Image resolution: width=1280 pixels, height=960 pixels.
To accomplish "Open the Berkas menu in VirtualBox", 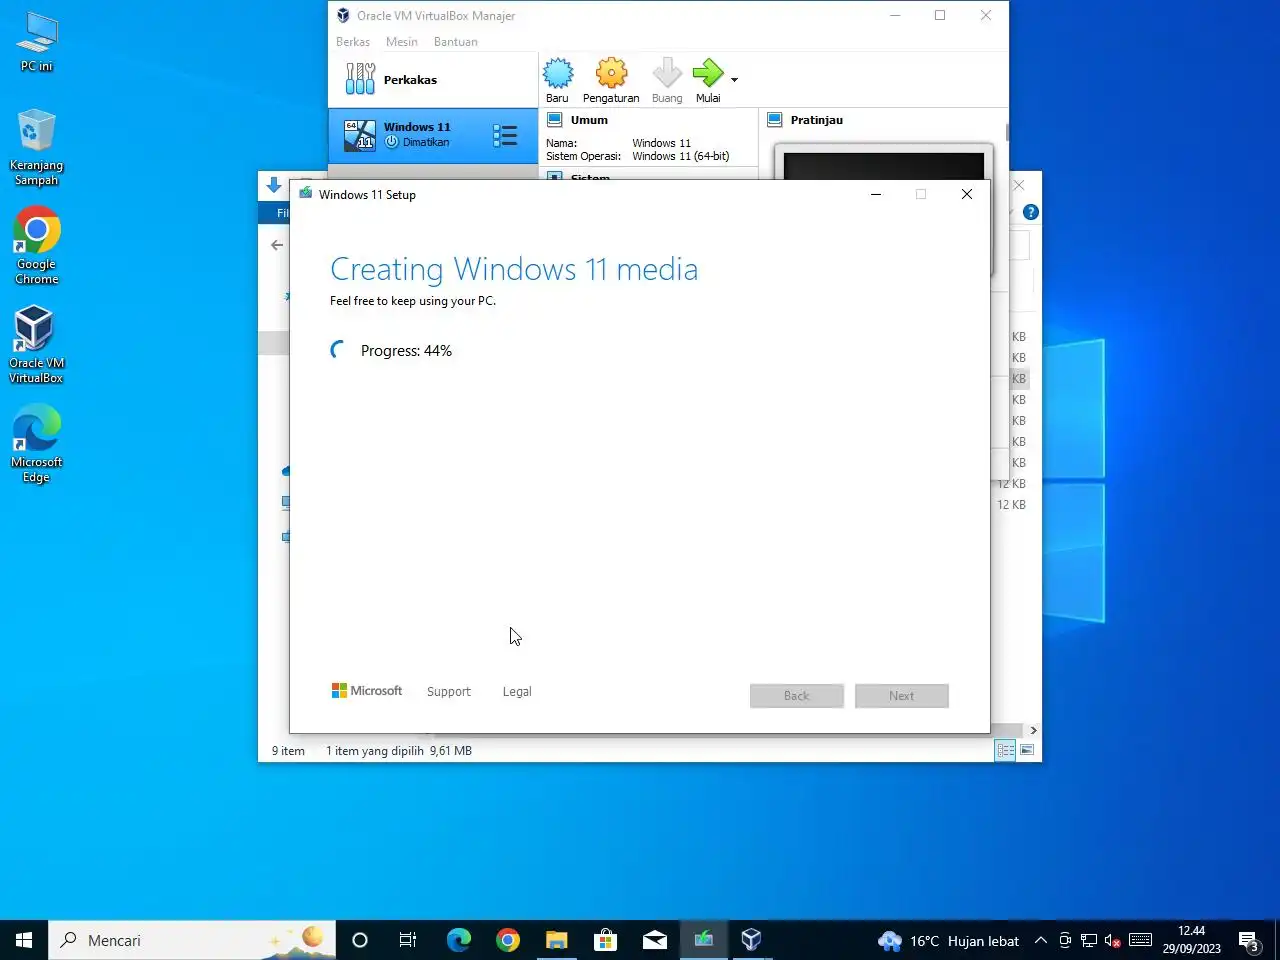I will [353, 42].
